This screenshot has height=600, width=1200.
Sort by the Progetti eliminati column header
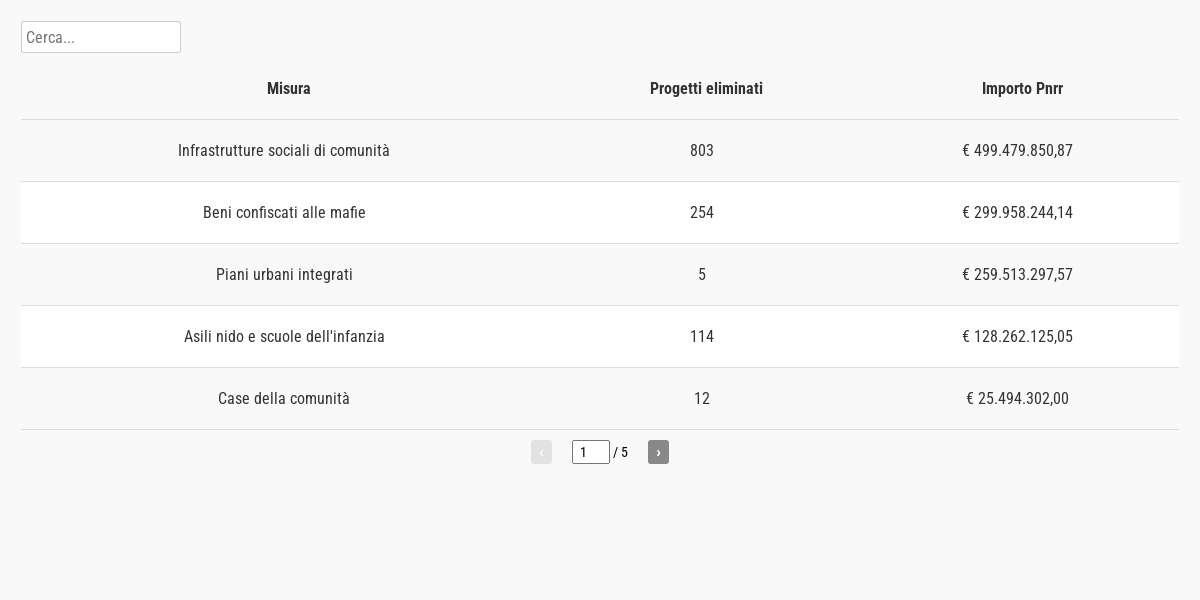click(706, 89)
